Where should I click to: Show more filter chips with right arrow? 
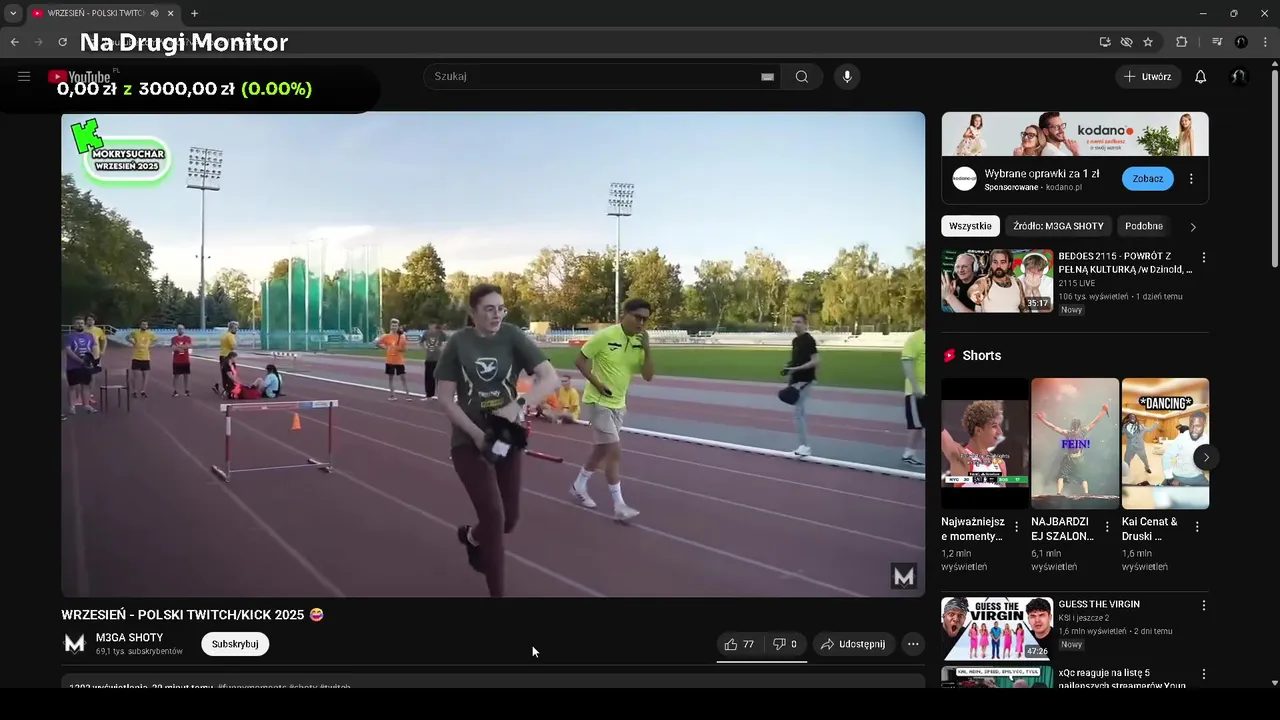1192,227
